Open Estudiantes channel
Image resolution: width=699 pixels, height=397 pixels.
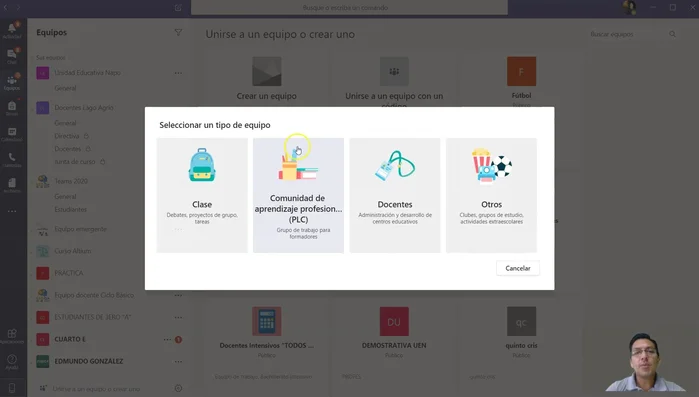70,209
